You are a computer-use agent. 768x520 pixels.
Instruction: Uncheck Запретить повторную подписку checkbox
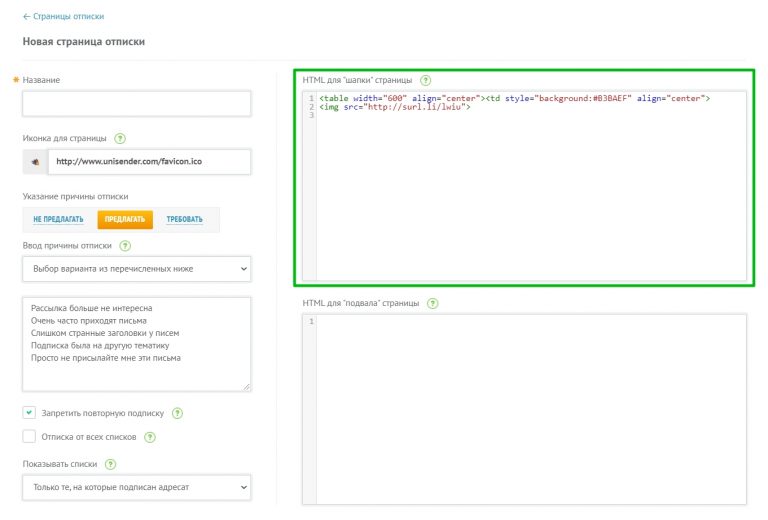(x=29, y=412)
